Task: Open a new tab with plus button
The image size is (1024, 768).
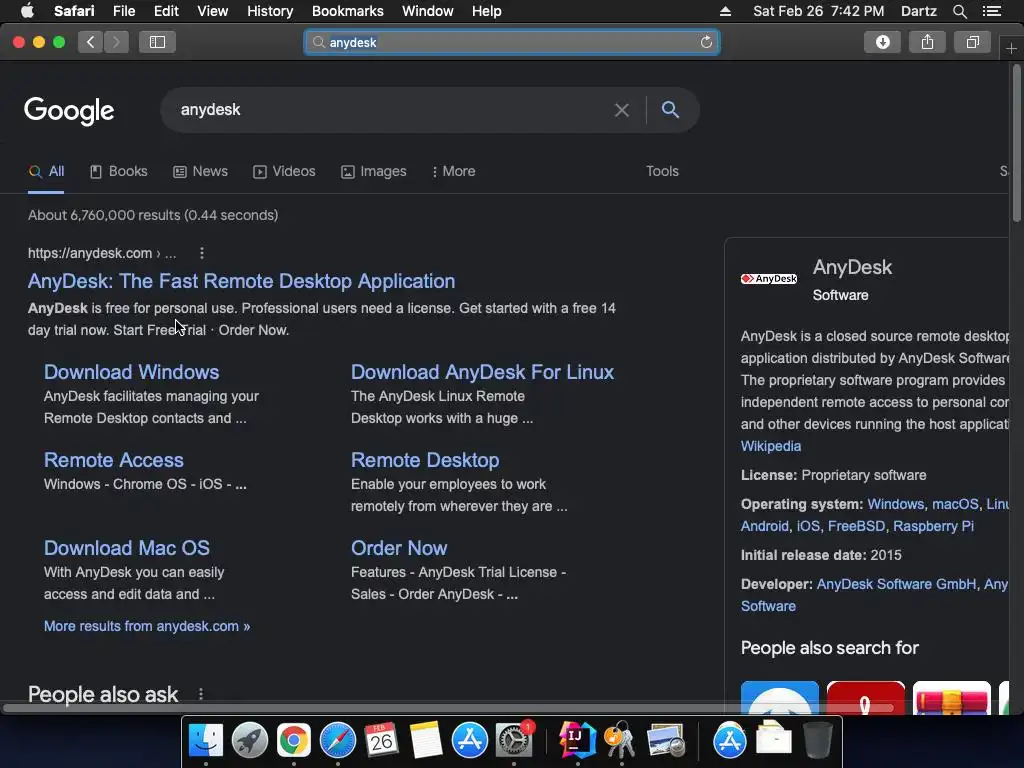Action: coord(1011,49)
